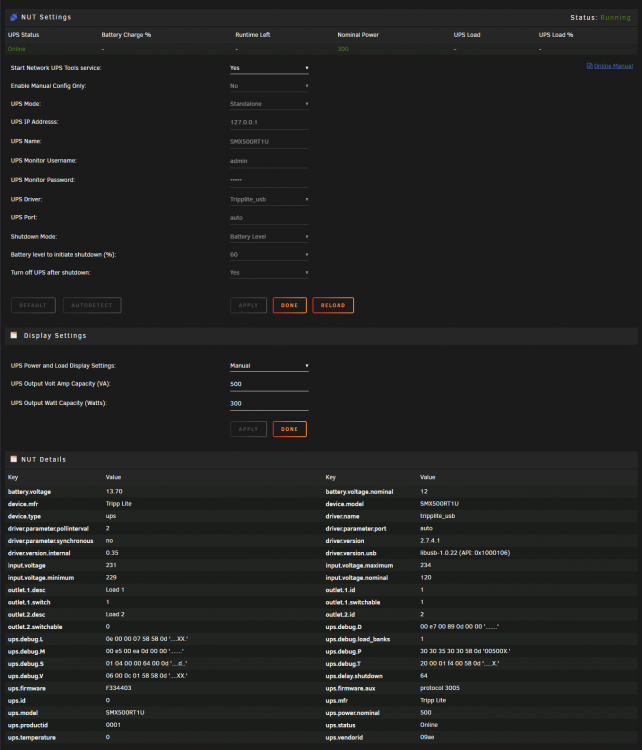Click UPS Output Volt Amp Capacity field
Image resolution: width=642 pixels, height=750 pixels.
(269, 384)
